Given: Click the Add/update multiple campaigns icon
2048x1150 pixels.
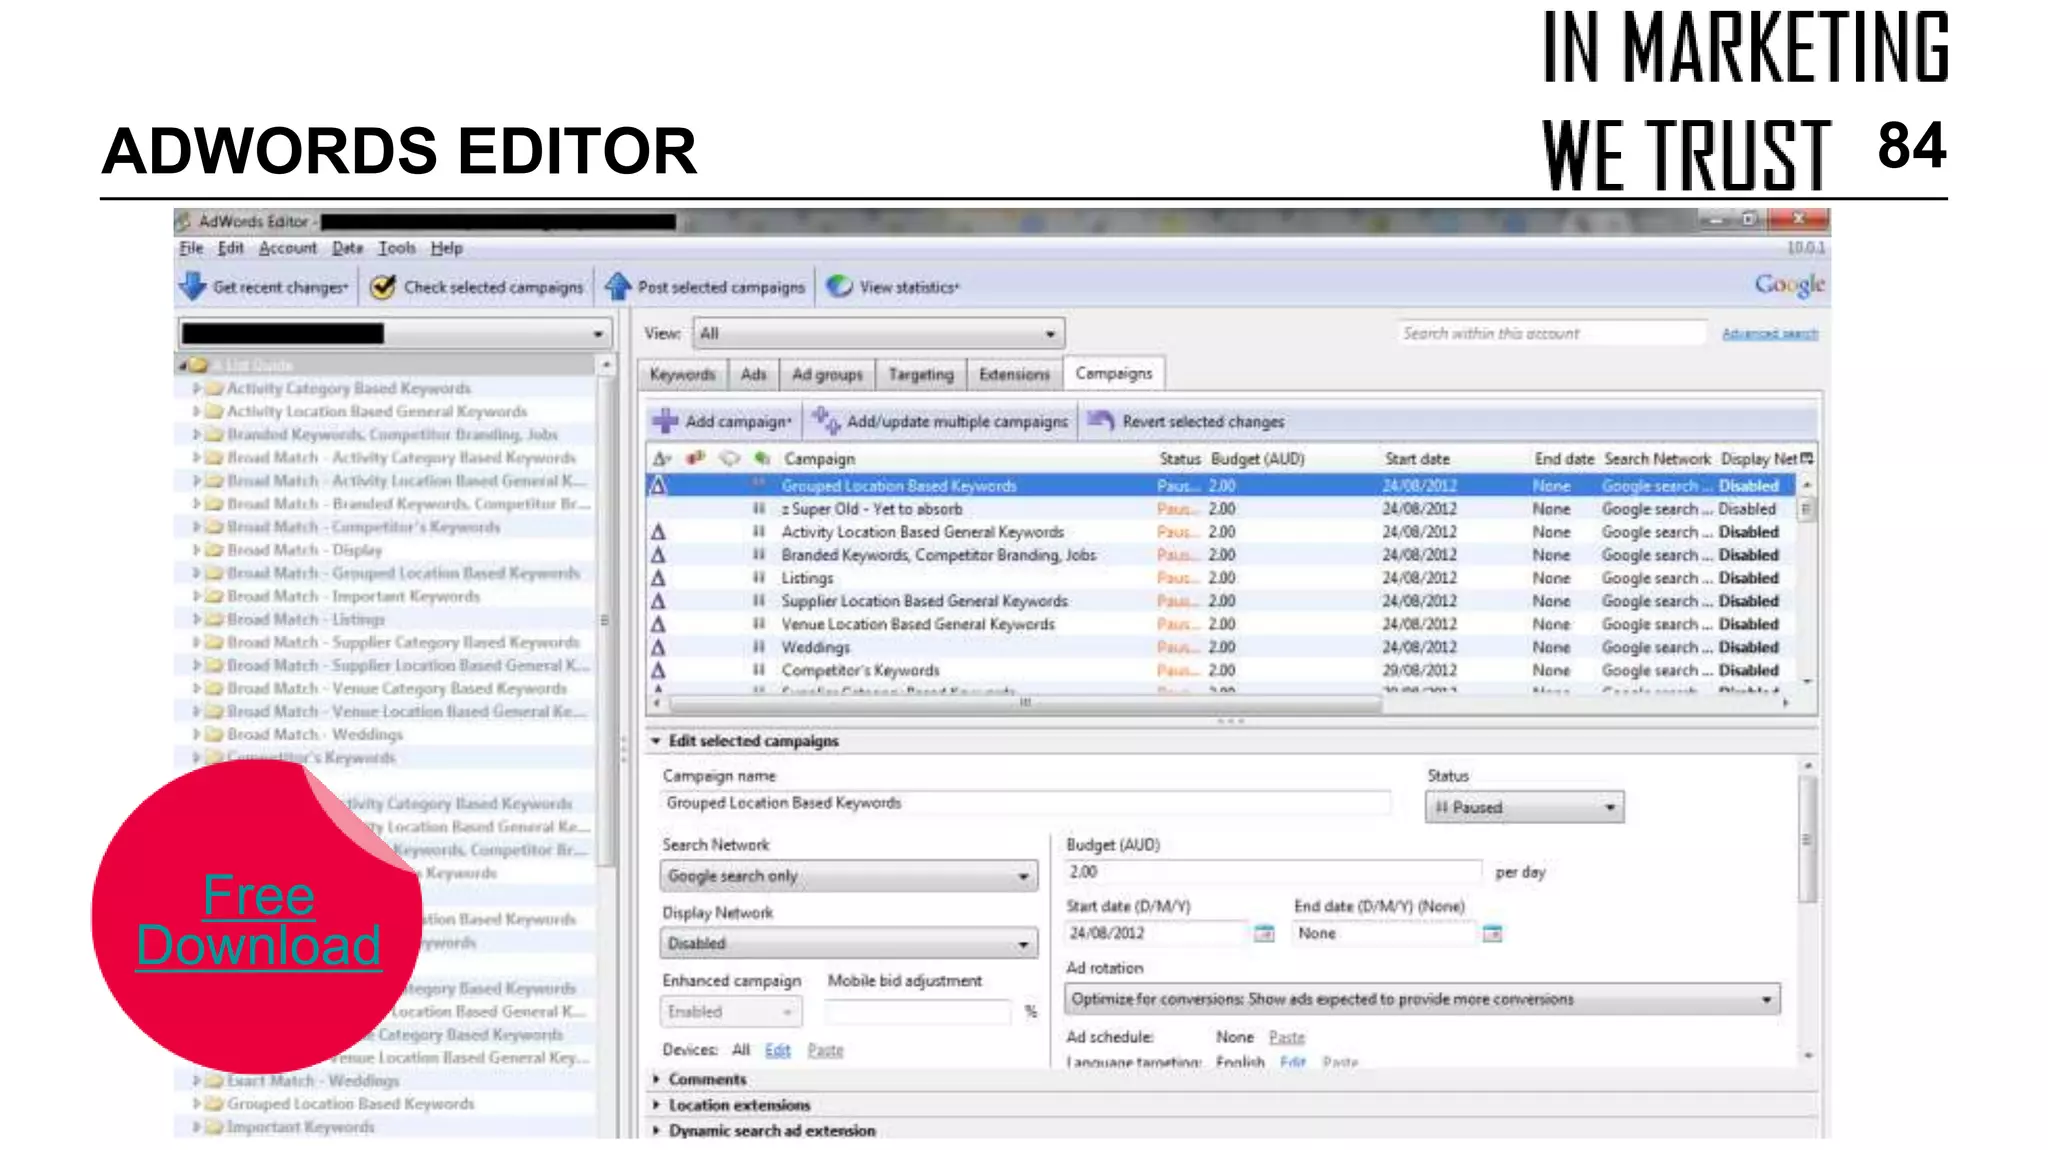Looking at the screenshot, I should point(826,420).
